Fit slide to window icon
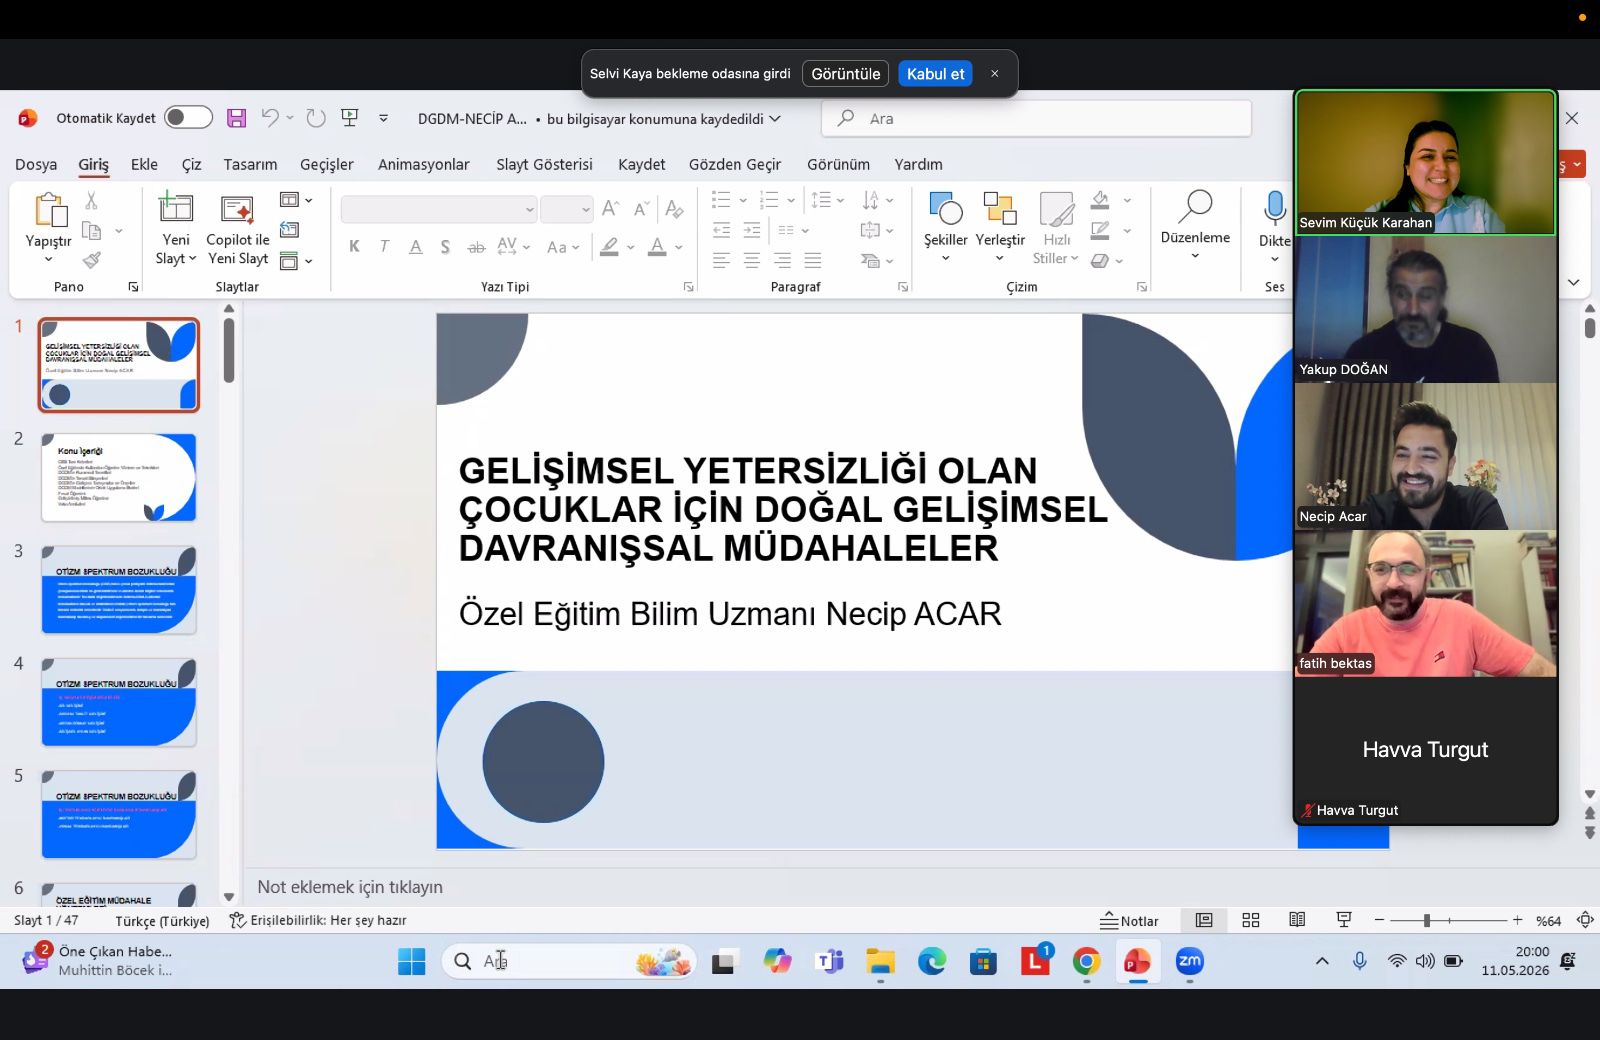This screenshot has width=1600, height=1040. tap(1585, 920)
